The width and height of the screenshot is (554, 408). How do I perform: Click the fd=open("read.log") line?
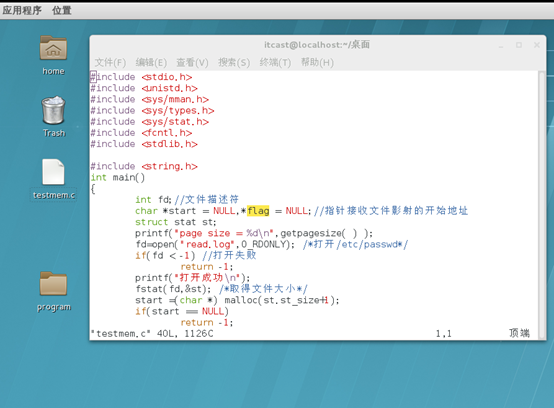click(x=272, y=244)
